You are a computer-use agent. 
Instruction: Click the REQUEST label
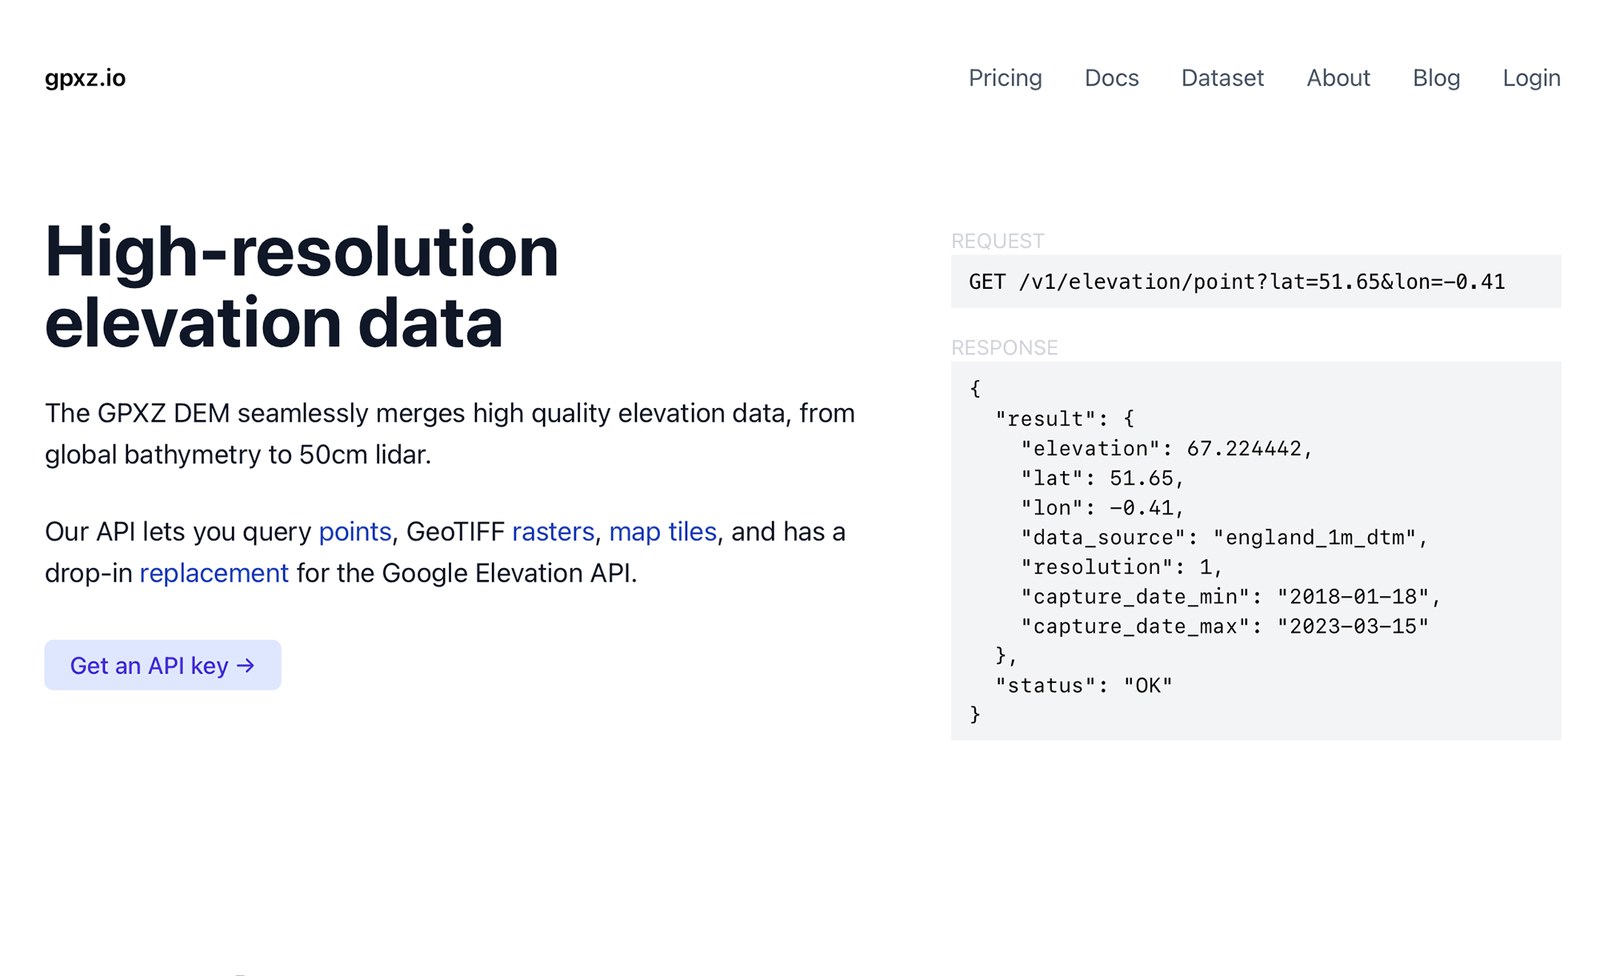tap(998, 241)
